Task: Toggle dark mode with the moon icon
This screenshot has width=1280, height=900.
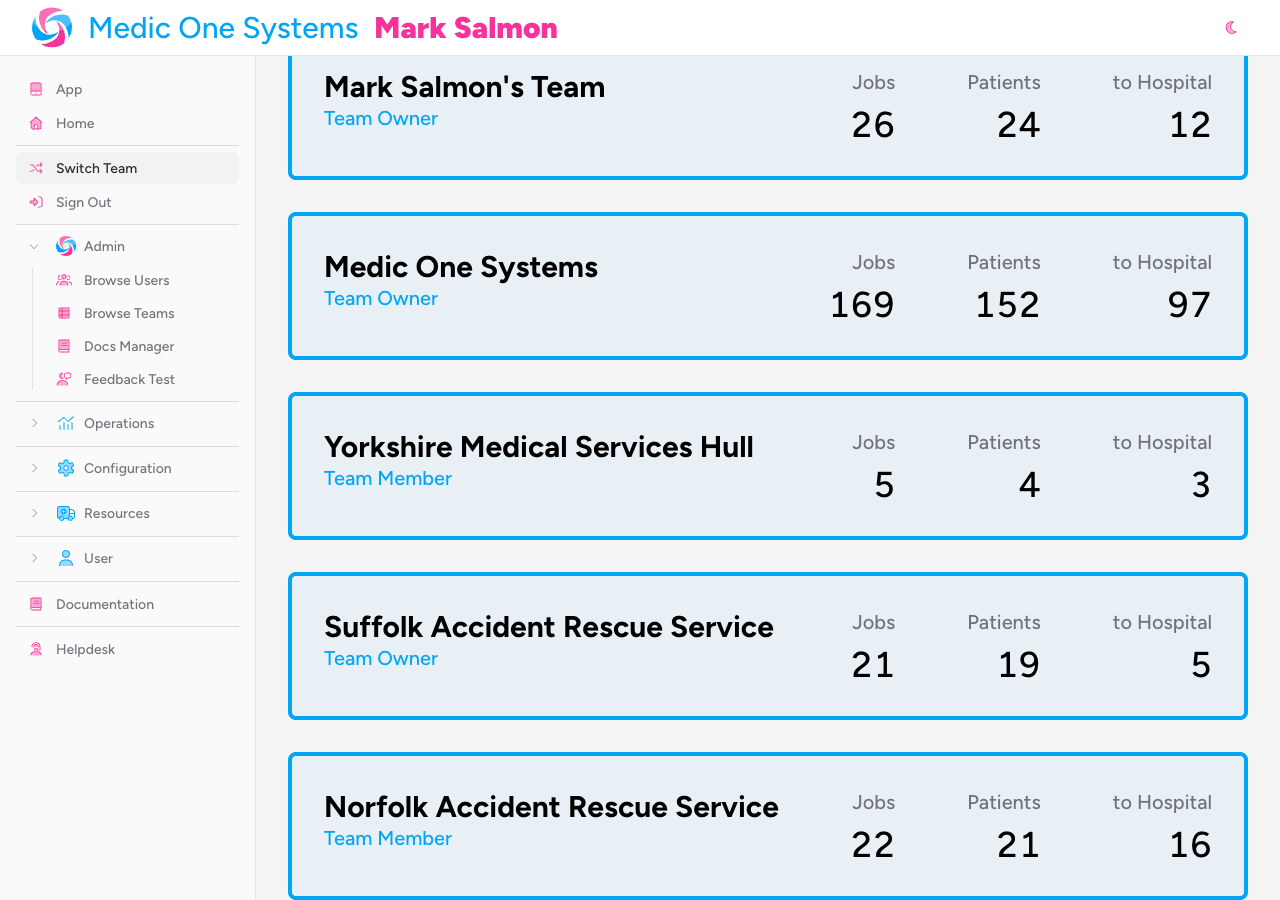Action: [x=1231, y=27]
